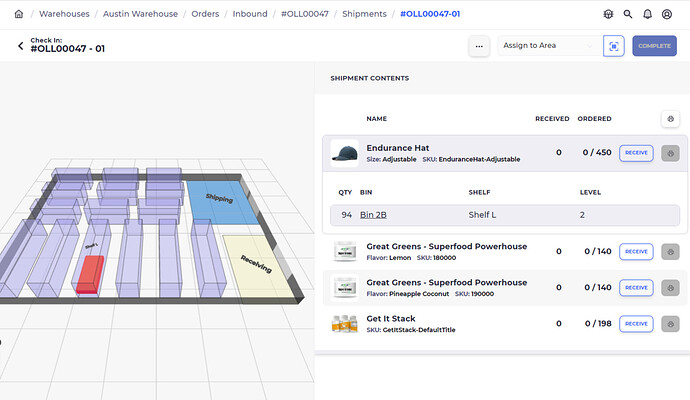Open the Endurance Hat thumbnail image
The height and width of the screenshot is (400, 690).
(345, 153)
